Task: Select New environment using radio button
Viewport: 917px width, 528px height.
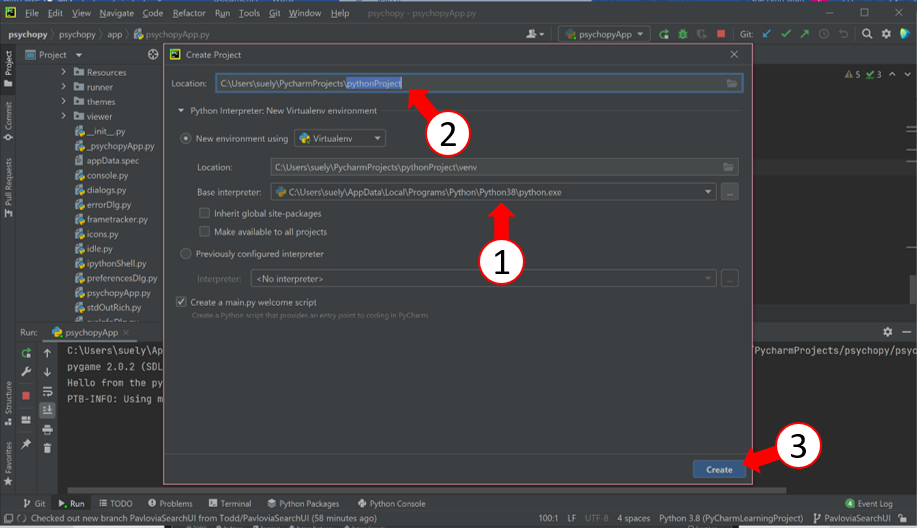Action: [185, 139]
